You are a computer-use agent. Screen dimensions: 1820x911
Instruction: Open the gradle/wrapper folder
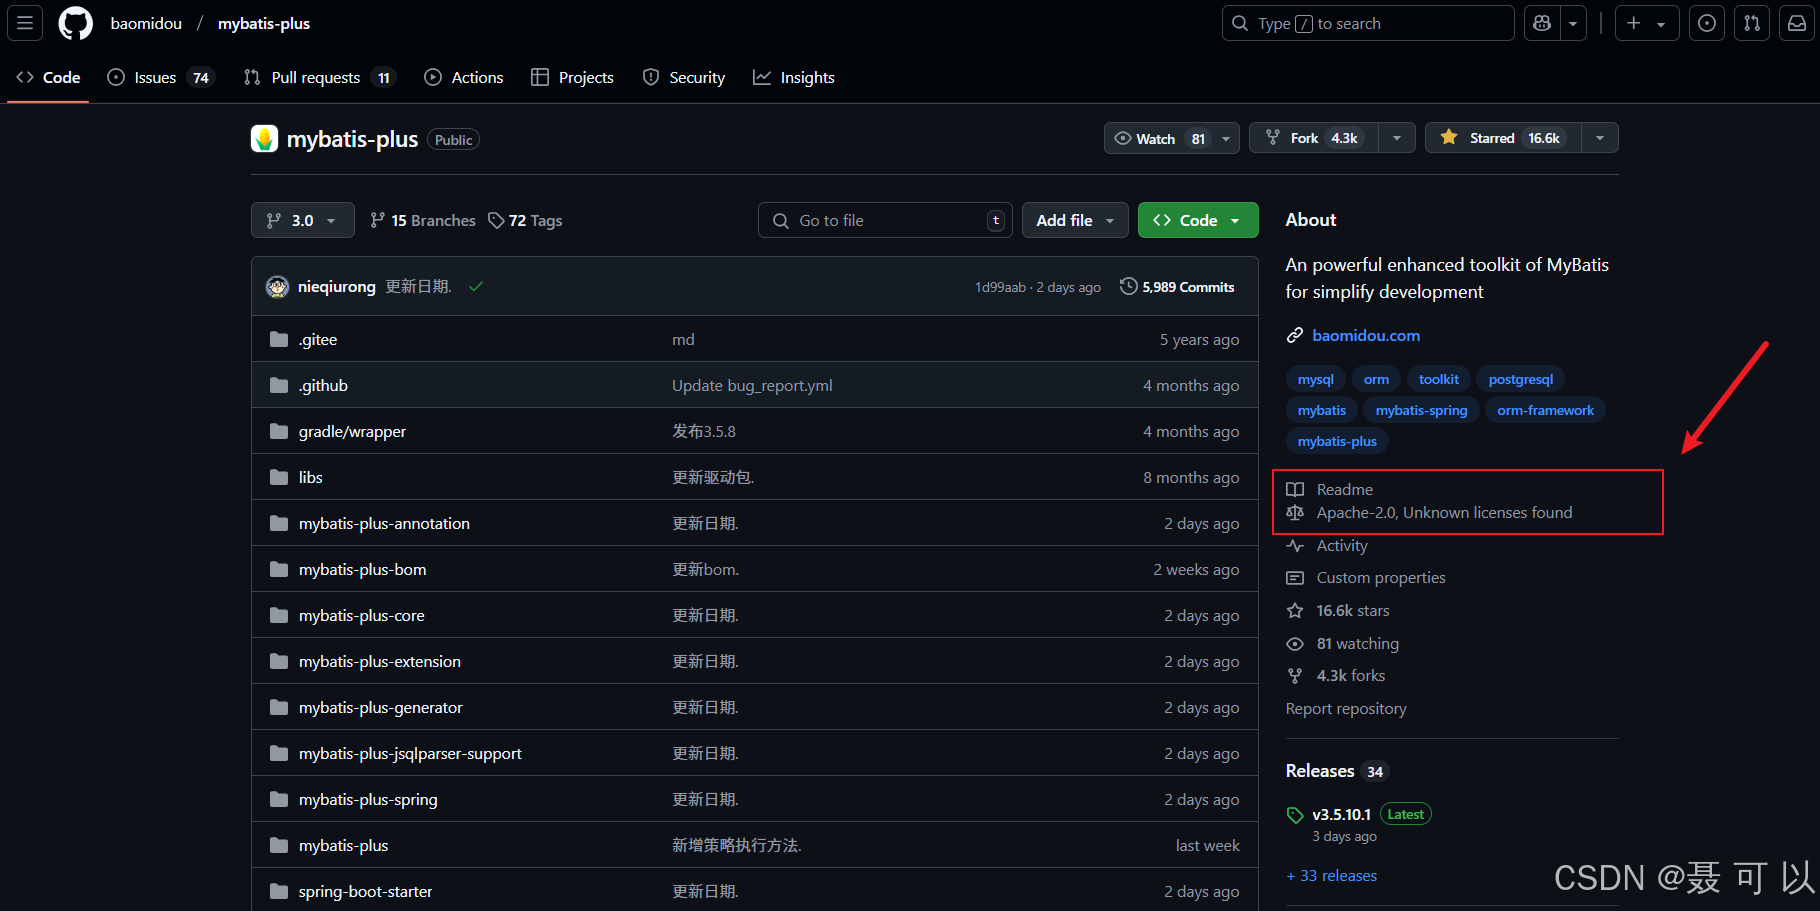click(x=352, y=431)
